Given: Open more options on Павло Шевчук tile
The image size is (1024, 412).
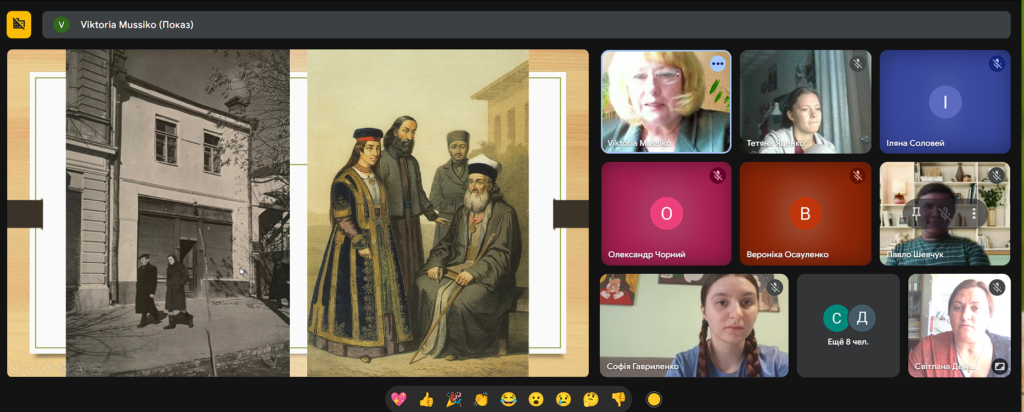Looking at the screenshot, I should [x=973, y=213].
